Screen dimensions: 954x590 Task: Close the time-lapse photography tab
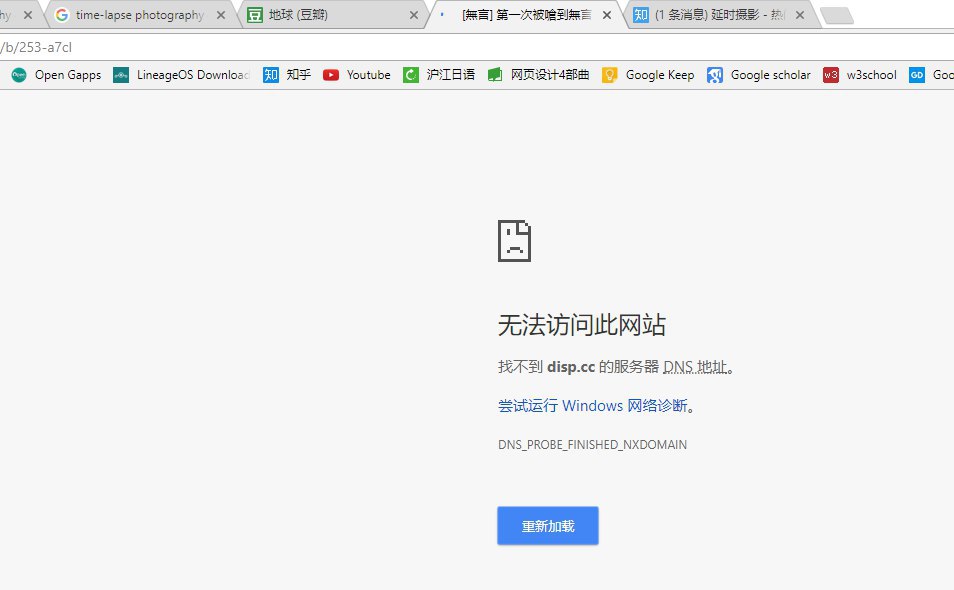(x=223, y=16)
